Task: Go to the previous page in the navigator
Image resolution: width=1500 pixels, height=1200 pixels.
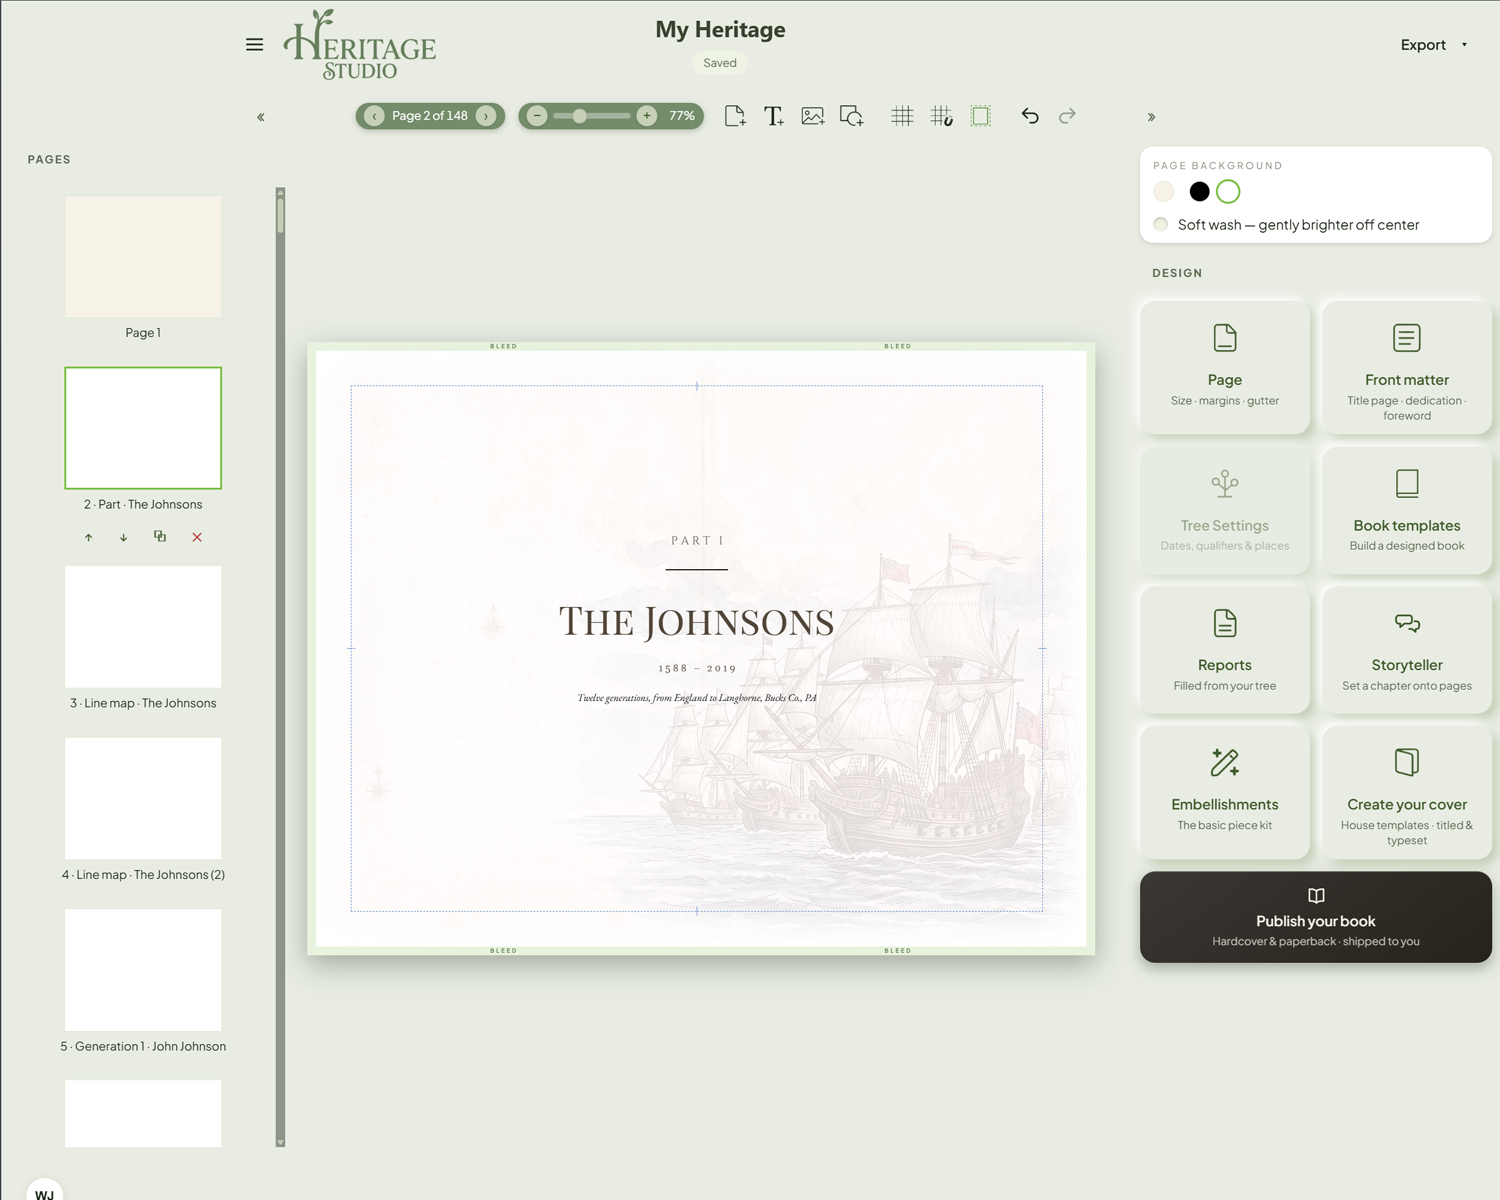Action: point(375,116)
